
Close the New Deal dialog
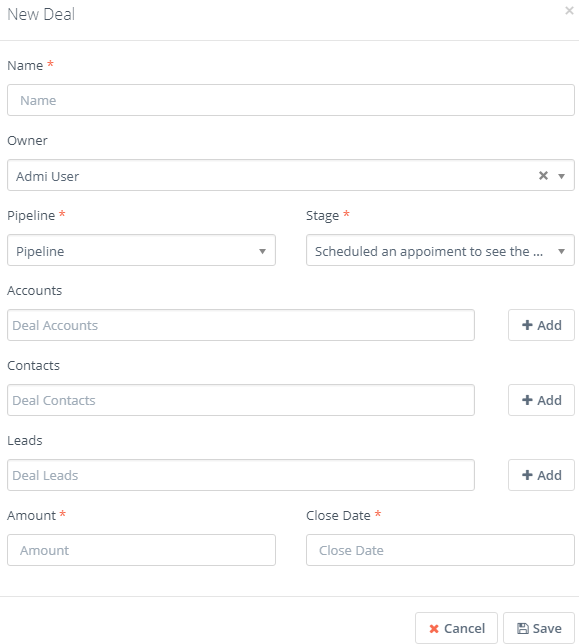[569, 11]
